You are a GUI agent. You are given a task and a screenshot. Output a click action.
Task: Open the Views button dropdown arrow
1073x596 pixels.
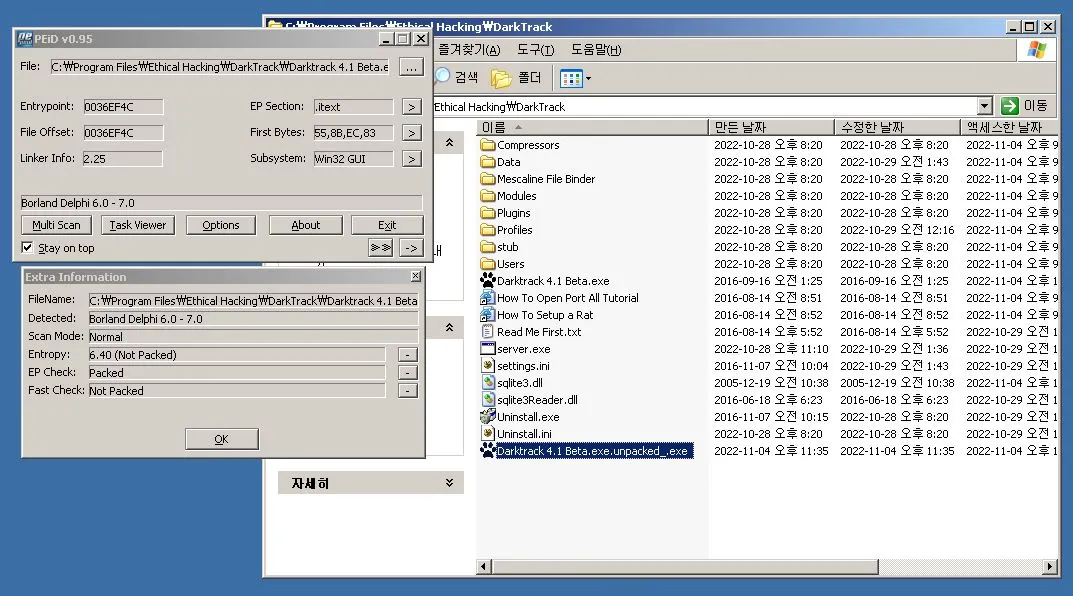tap(588, 79)
